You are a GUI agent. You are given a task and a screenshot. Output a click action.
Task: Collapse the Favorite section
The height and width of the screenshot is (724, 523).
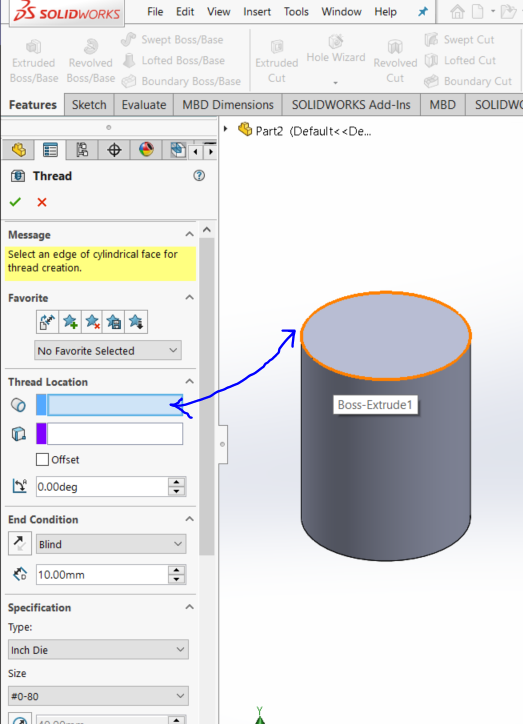pyautogui.click(x=189, y=297)
